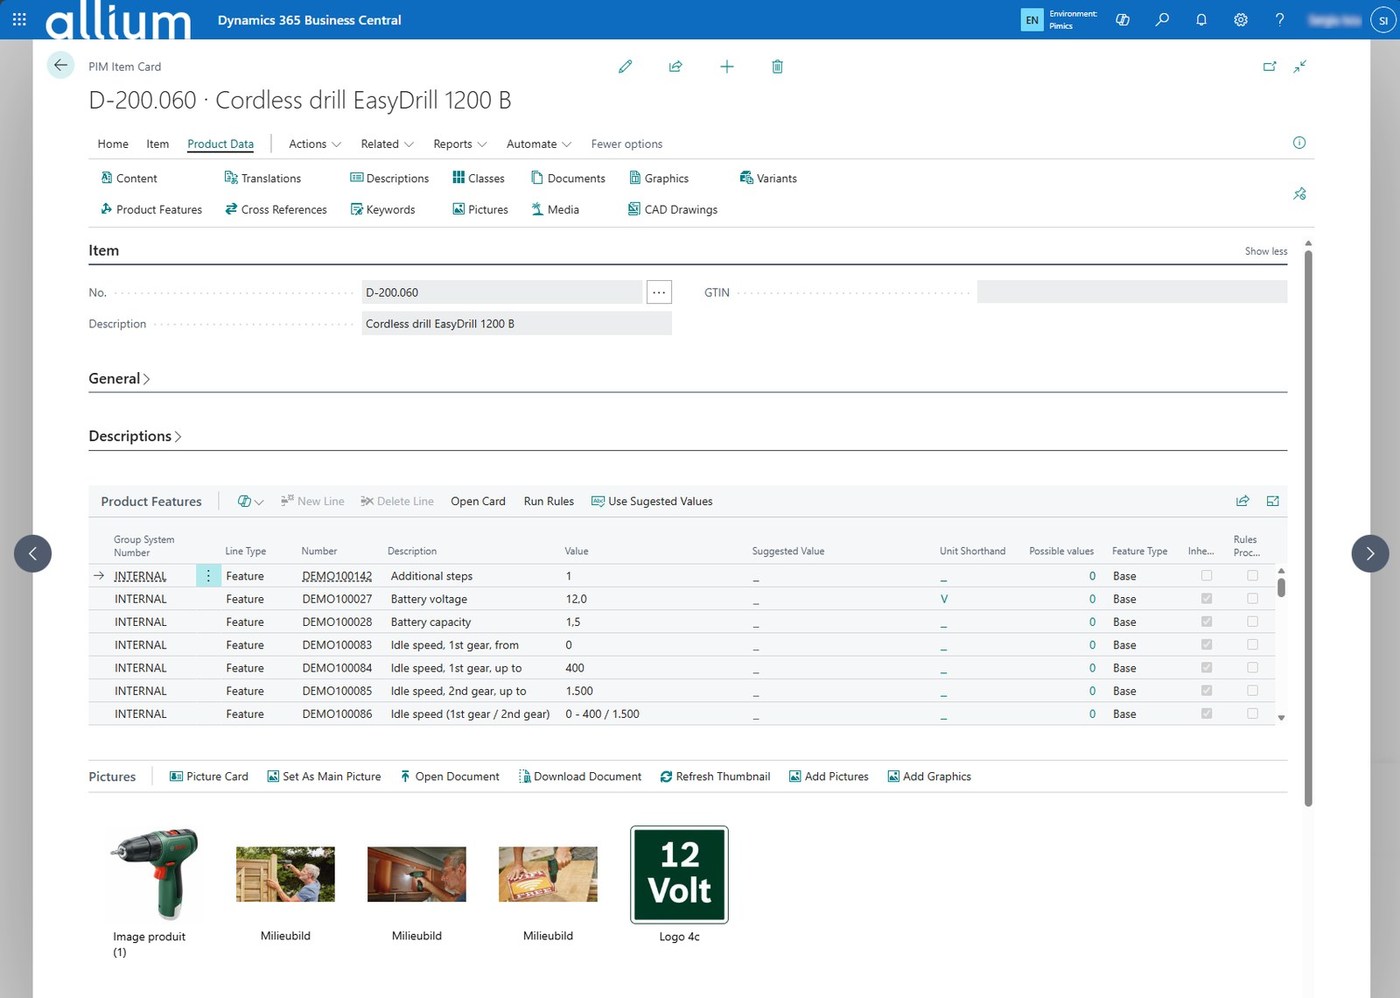Expand the General section

point(119,379)
